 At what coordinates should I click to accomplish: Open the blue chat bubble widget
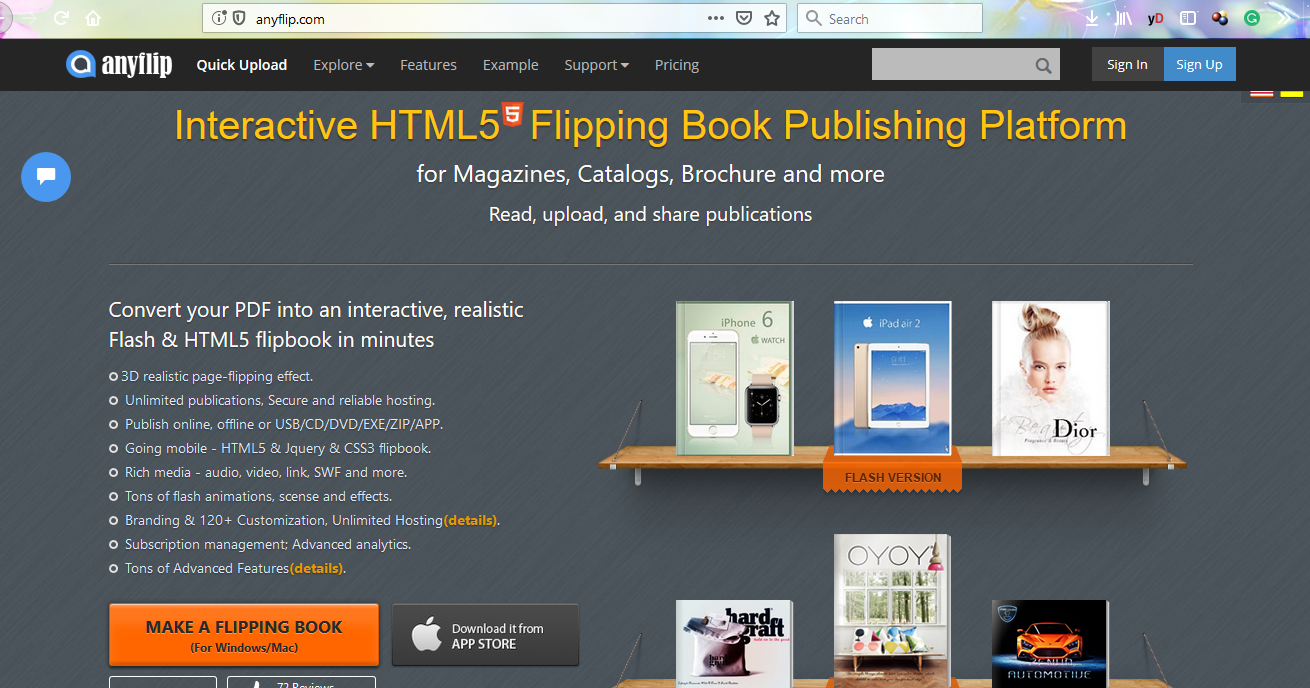(46, 177)
